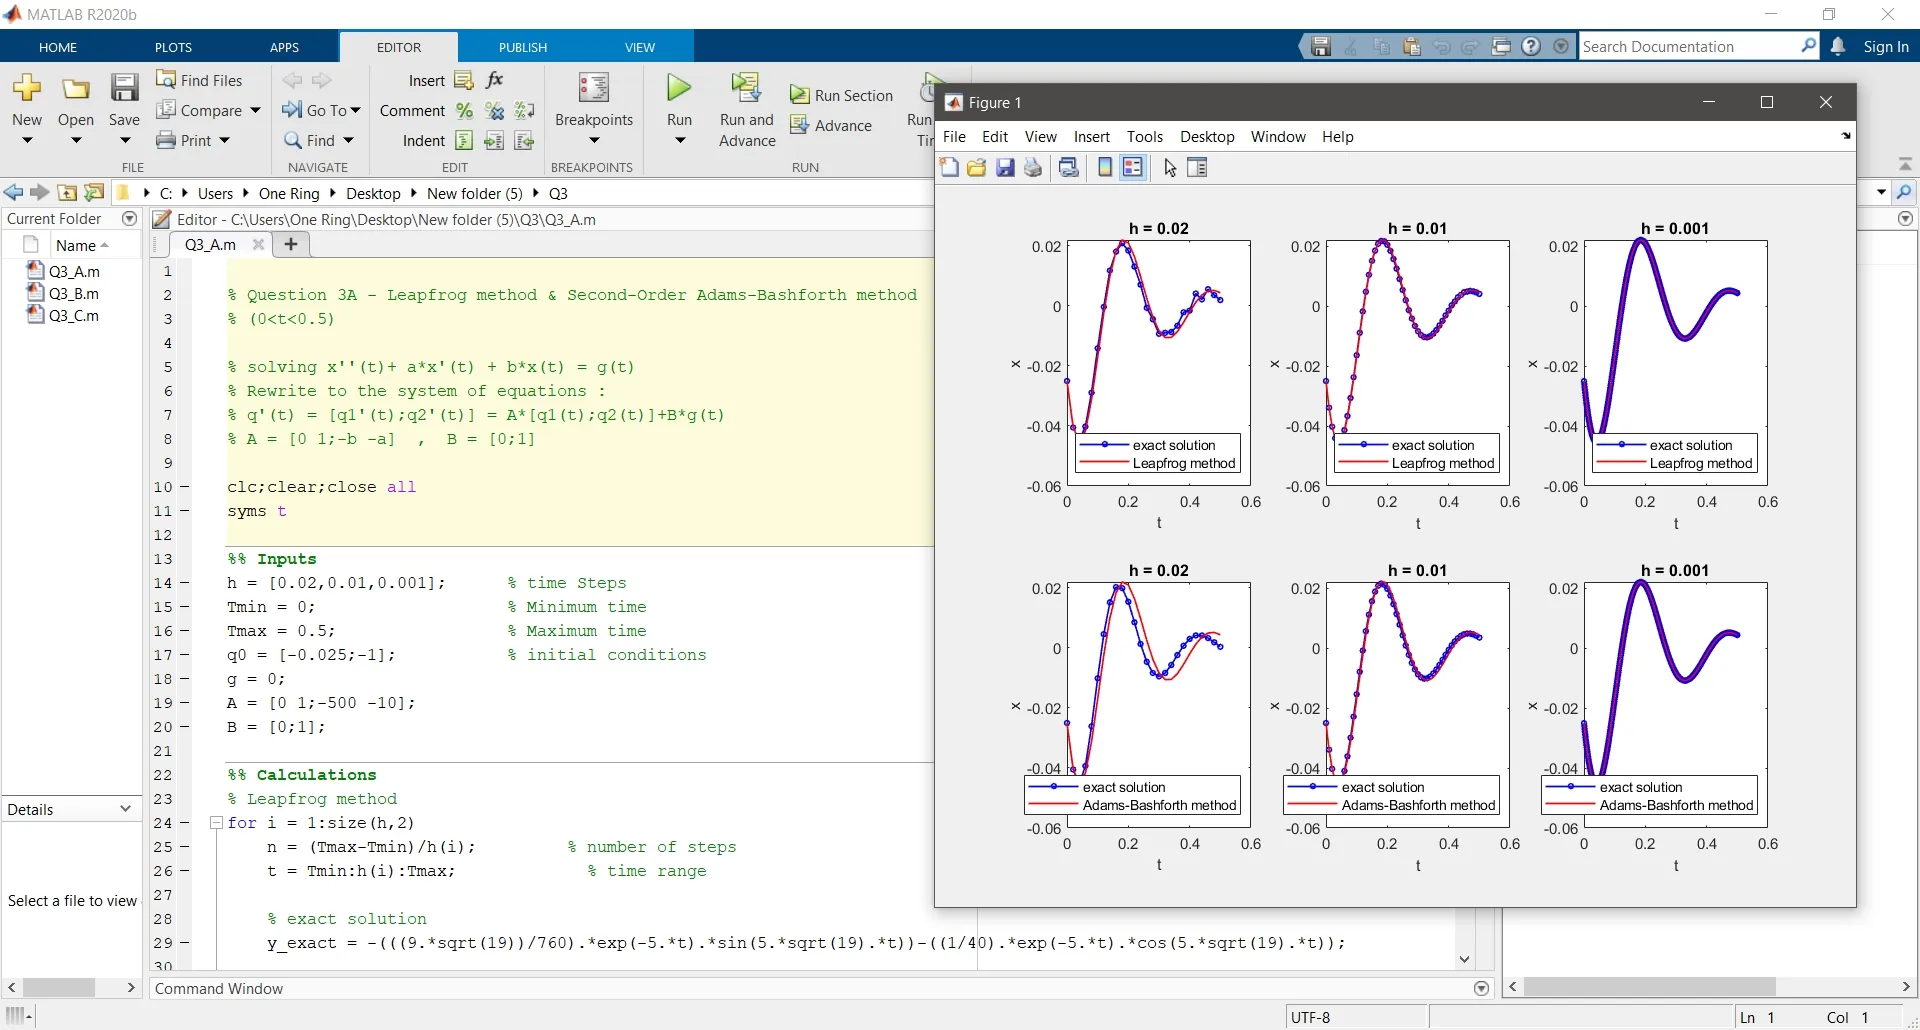
Task: Toggle the Insert Colorbar button
Action: click(1105, 168)
